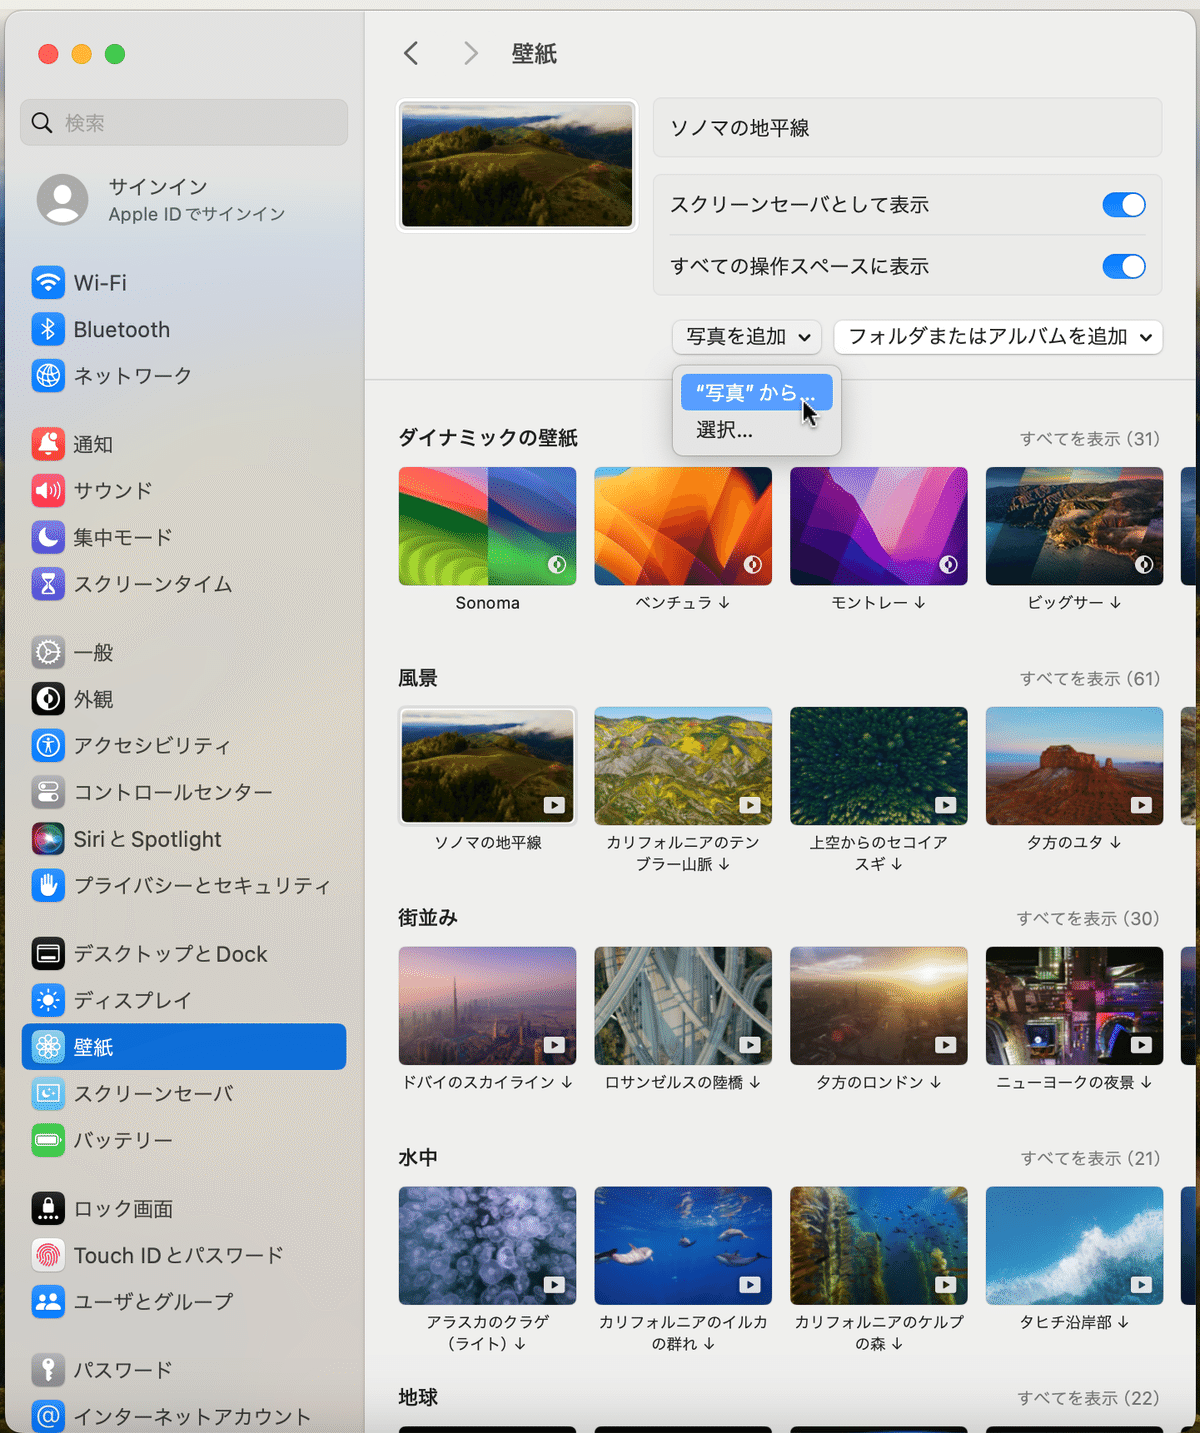Select the モントレー wallpaper thumbnail
The height and width of the screenshot is (1433, 1200).
[x=879, y=526]
